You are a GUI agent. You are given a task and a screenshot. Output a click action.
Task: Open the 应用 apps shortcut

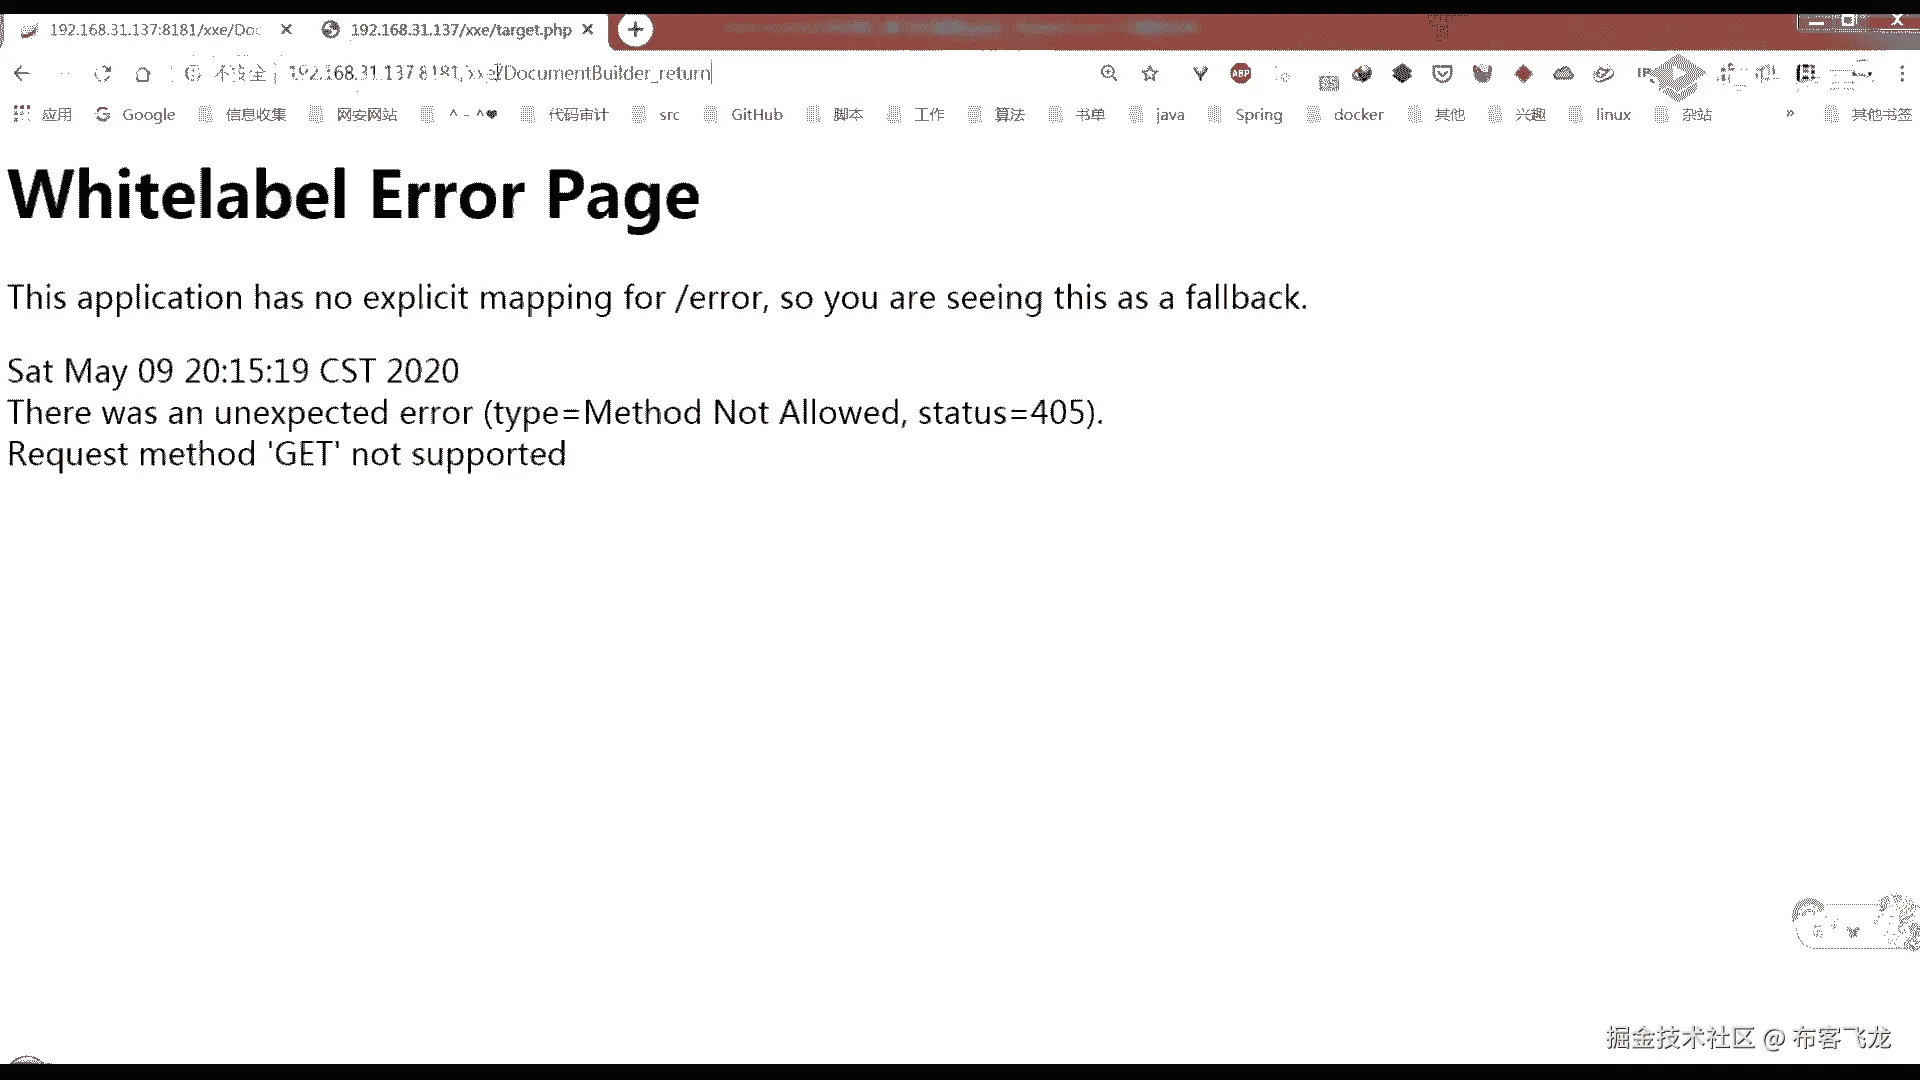click(43, 114)
